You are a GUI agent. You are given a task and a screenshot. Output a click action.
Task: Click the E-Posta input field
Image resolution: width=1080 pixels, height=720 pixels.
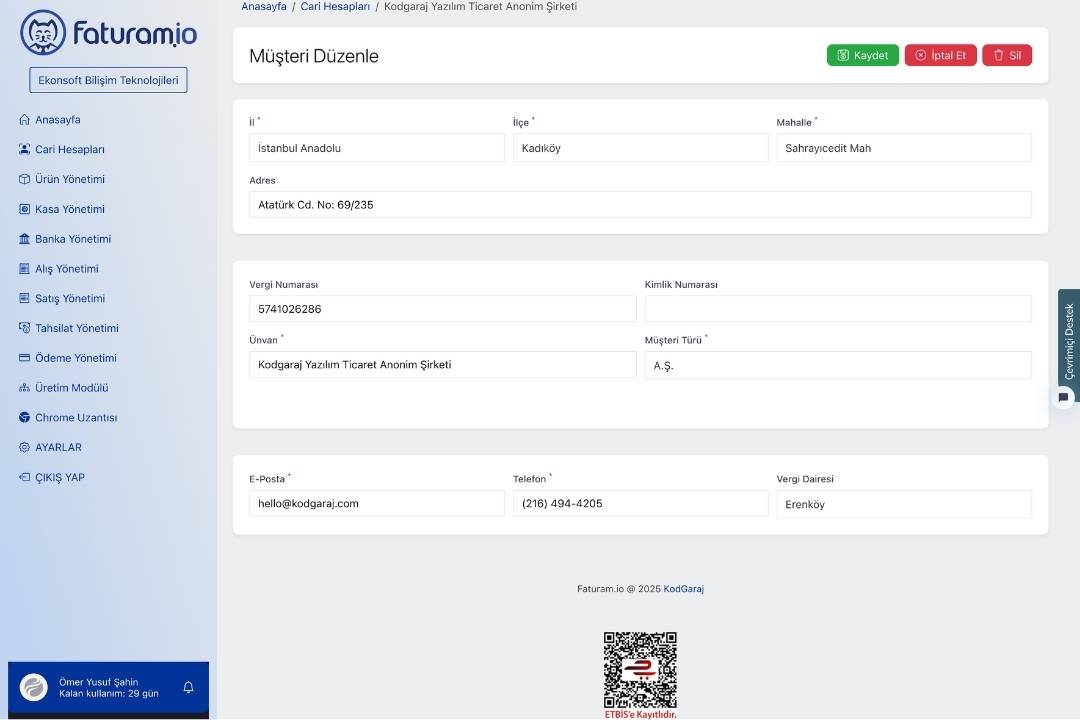pos(377,503)
